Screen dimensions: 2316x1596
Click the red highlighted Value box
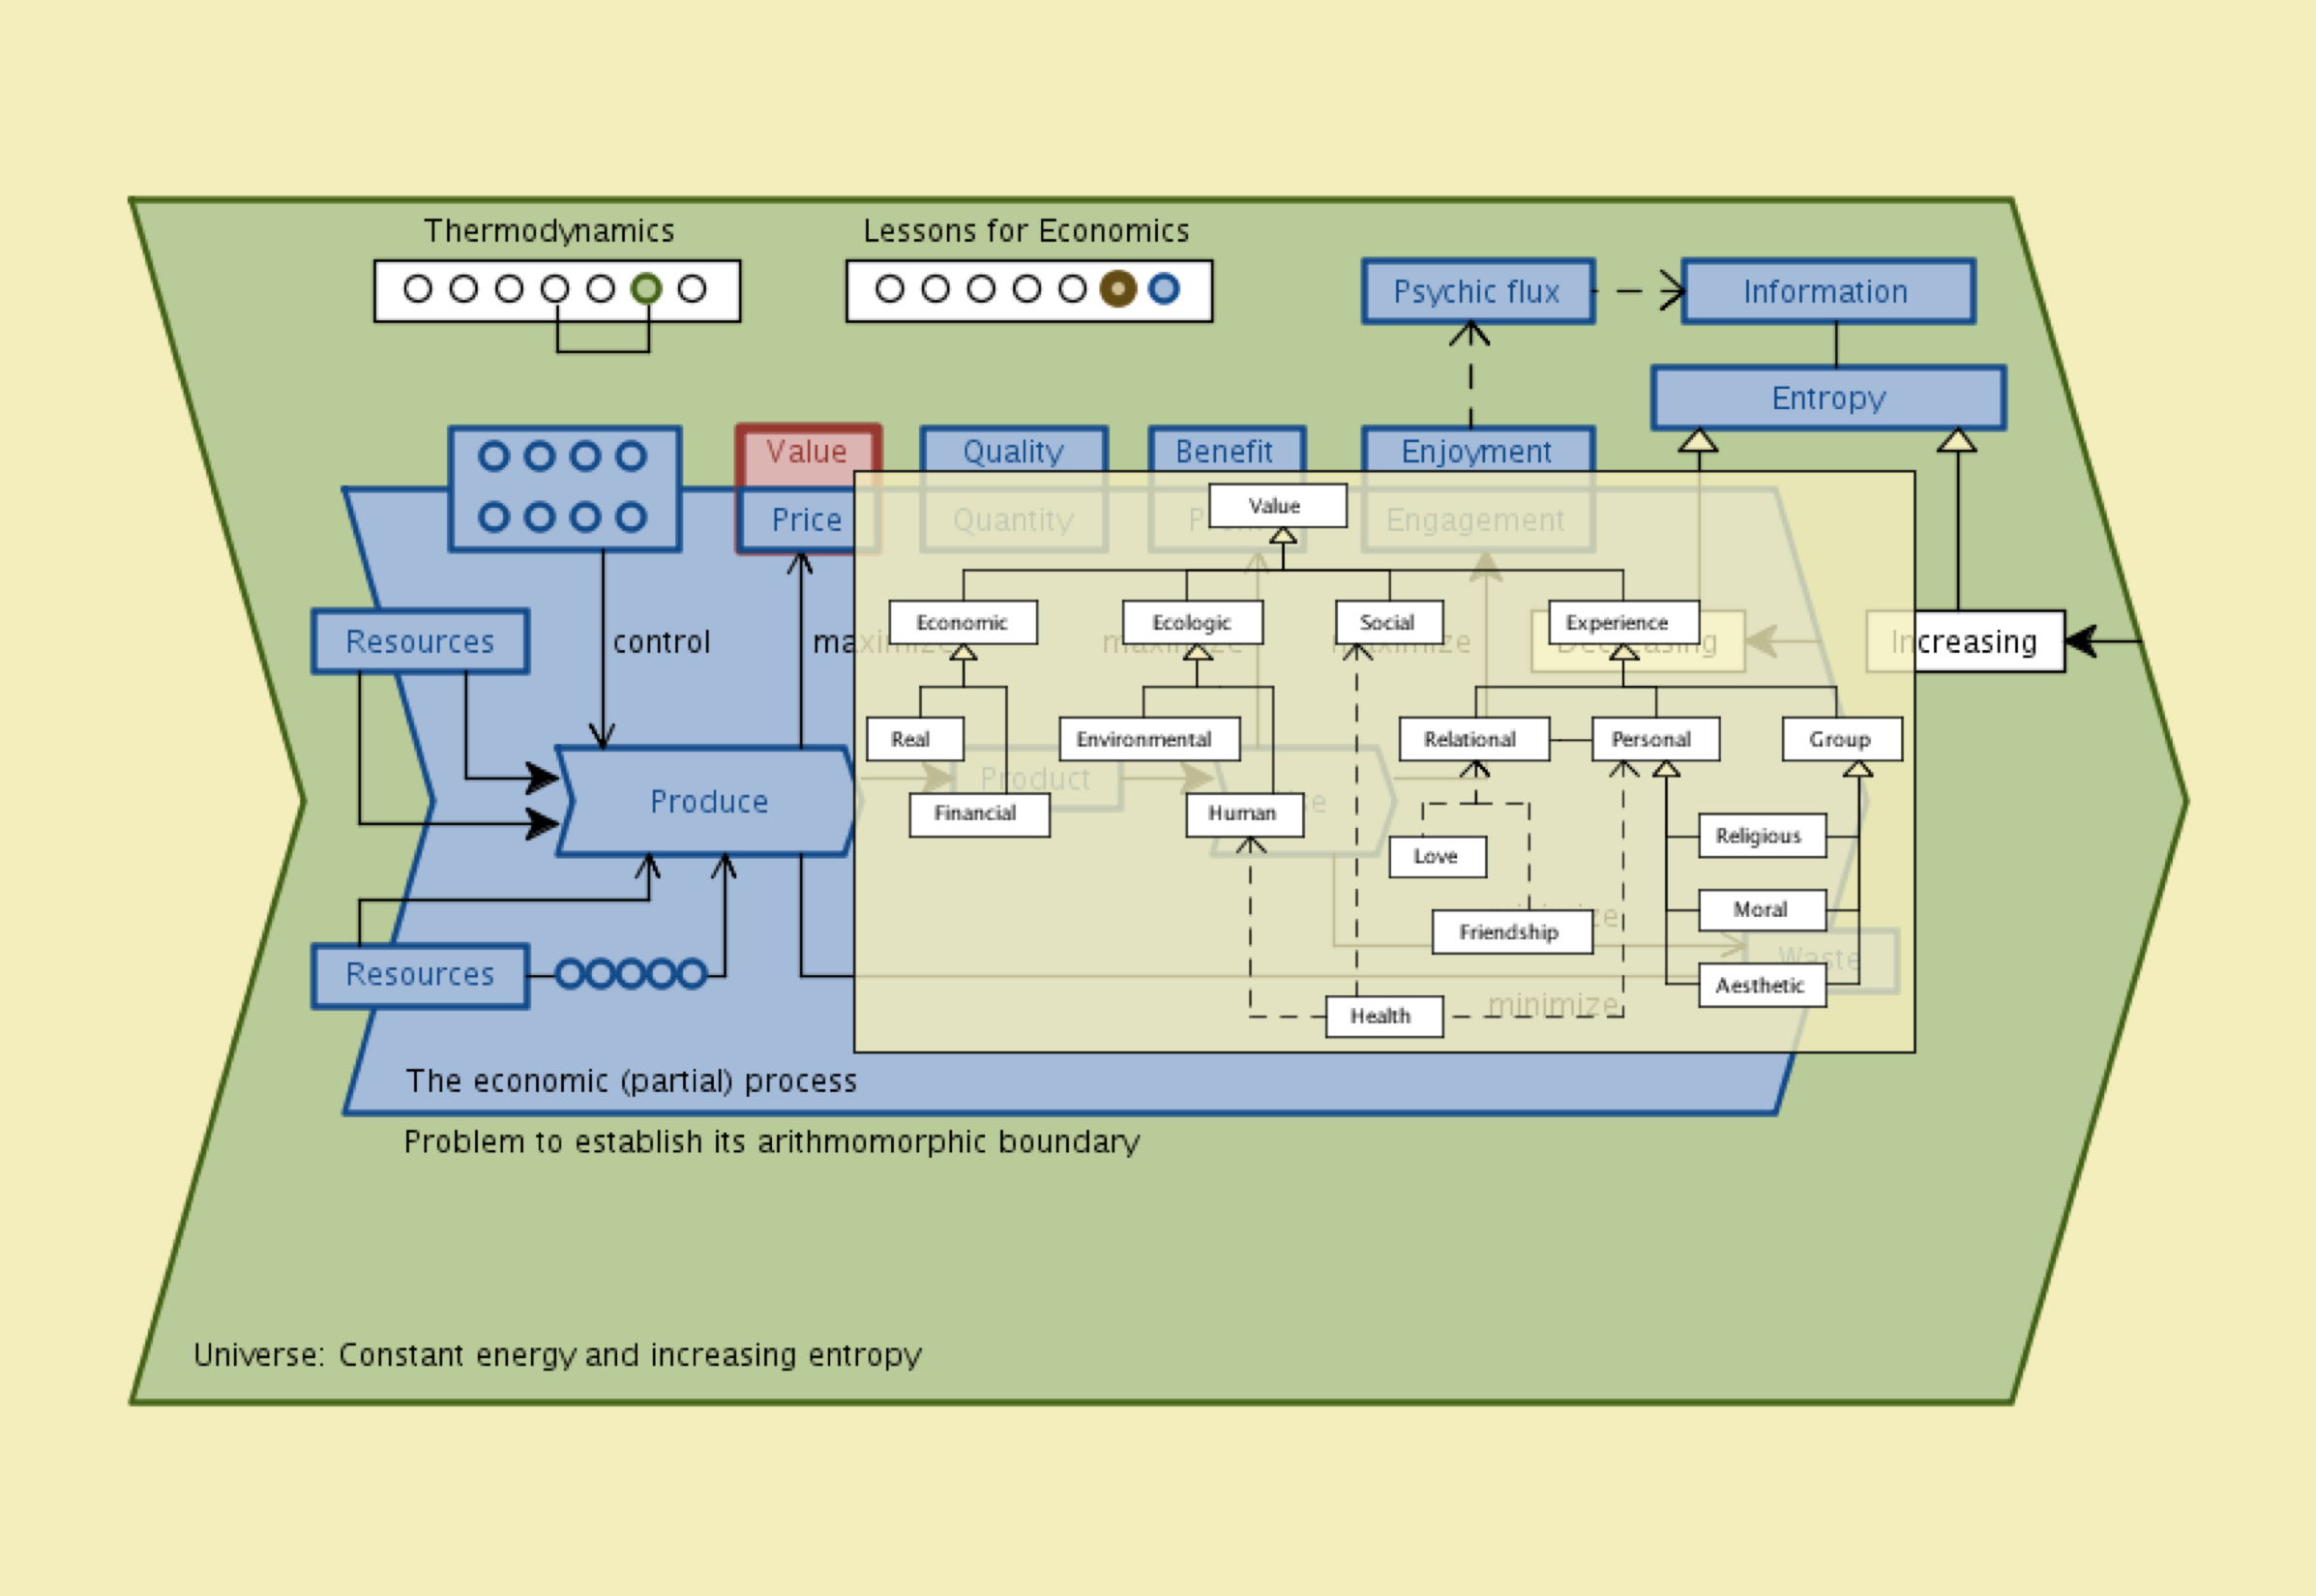pyautogui.click(x=807, y=452)
